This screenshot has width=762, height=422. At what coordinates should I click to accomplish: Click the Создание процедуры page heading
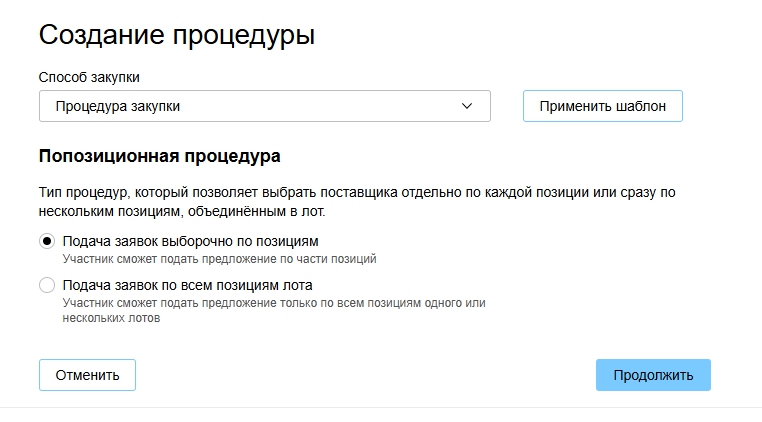coord(177,36)
